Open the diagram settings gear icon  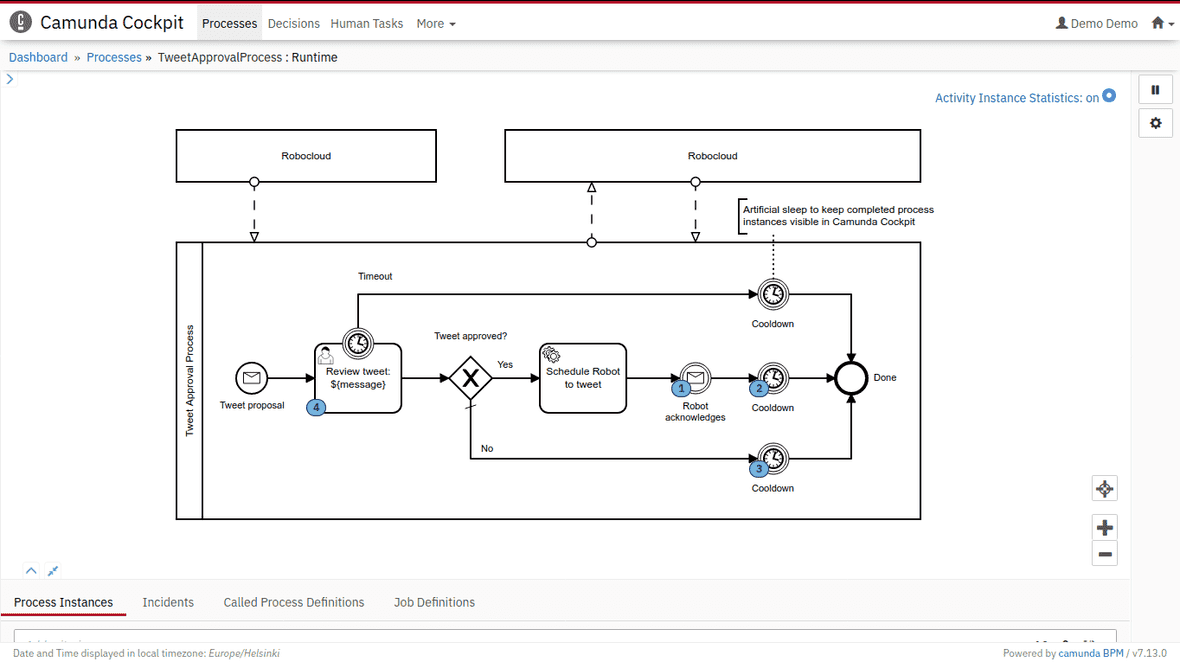coord(1155,122)
